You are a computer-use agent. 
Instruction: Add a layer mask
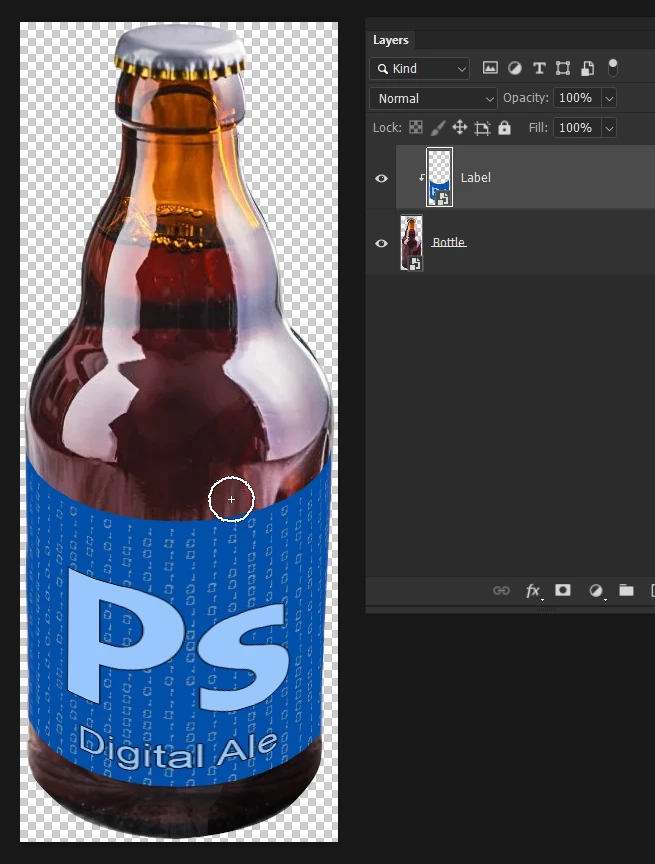click(x=562, y=590)
